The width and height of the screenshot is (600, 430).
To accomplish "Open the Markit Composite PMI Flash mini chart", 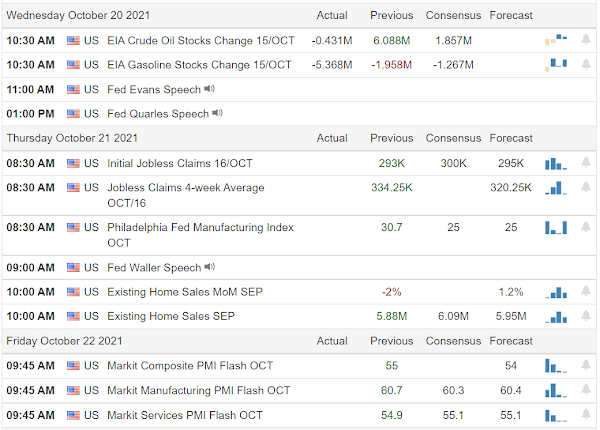I will tap(555, 366).
